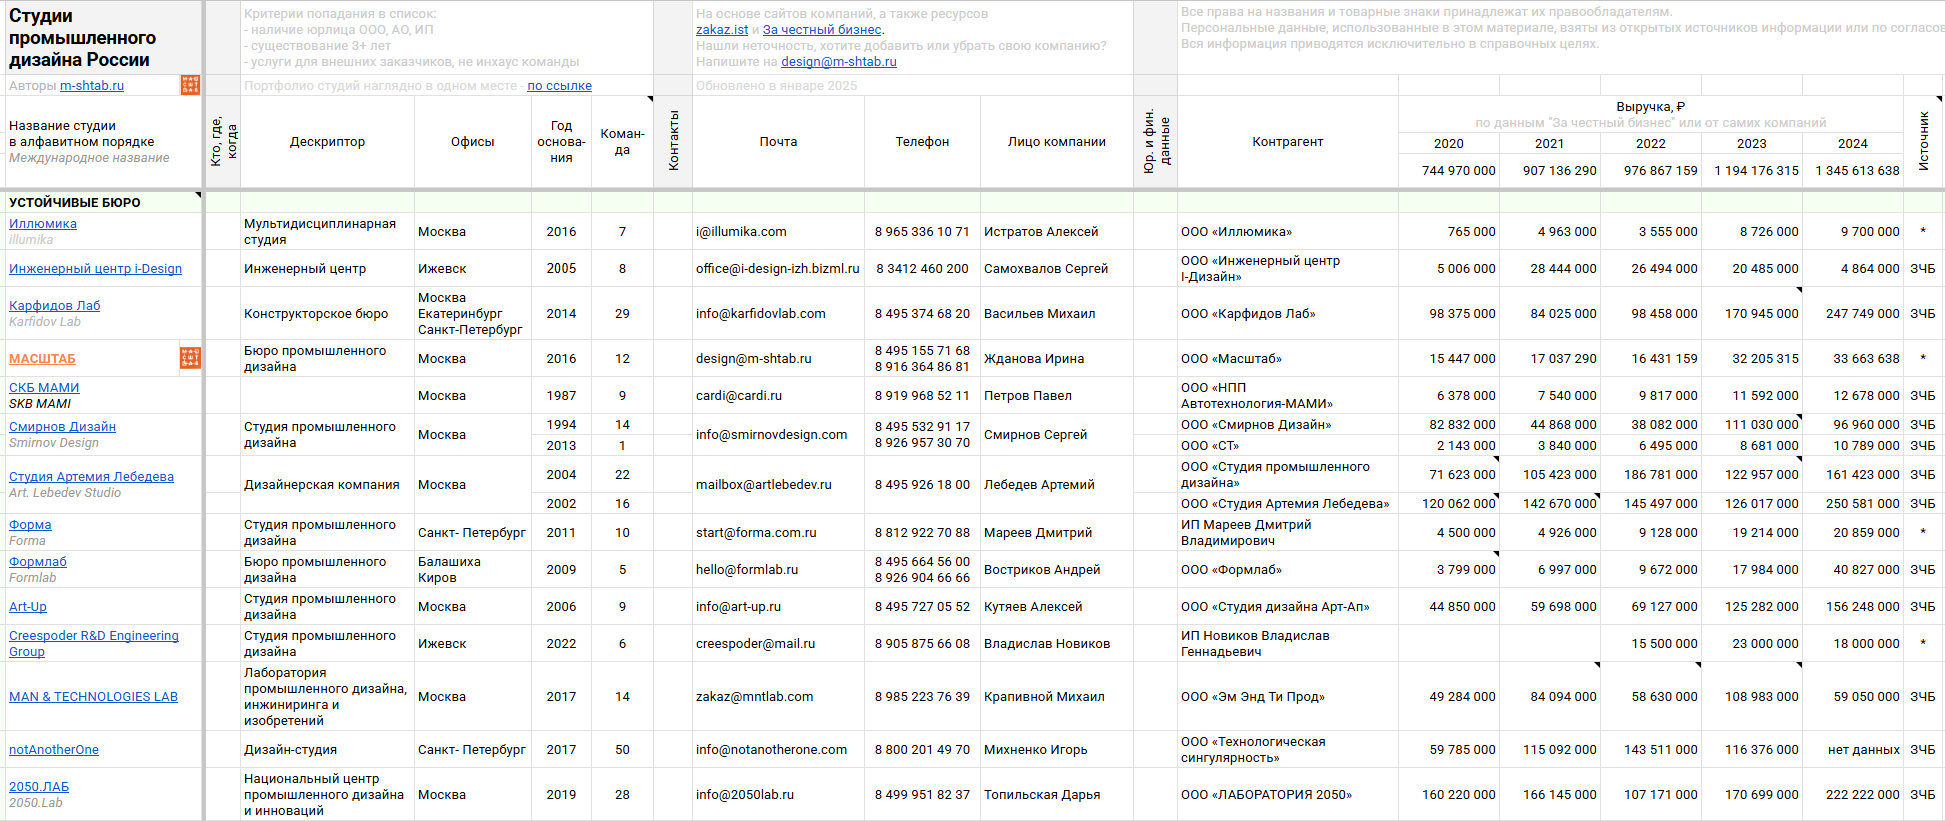This screenshot has width=1945, height=821.
Task: Click the vertical «Юр. и фин. данные» header
Action: click(1156, 141)
